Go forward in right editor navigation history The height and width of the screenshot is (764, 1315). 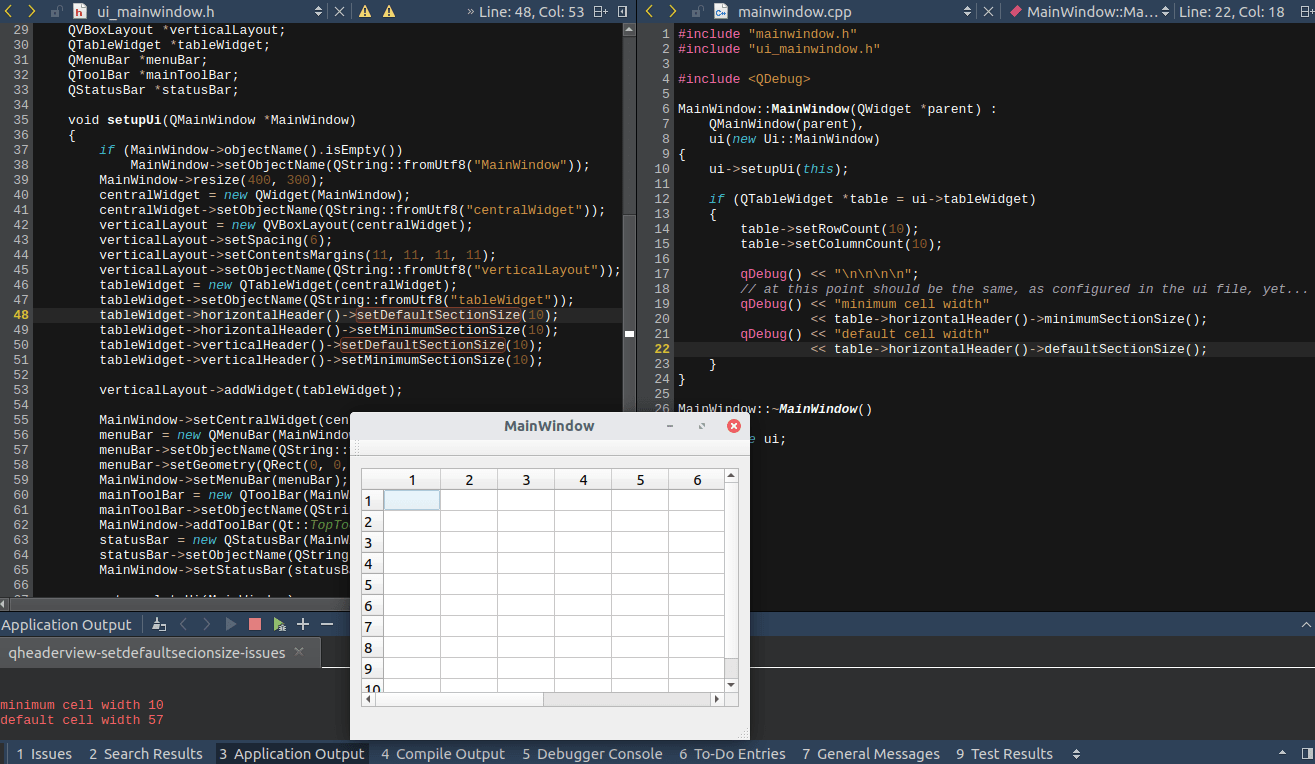[672, 11]
